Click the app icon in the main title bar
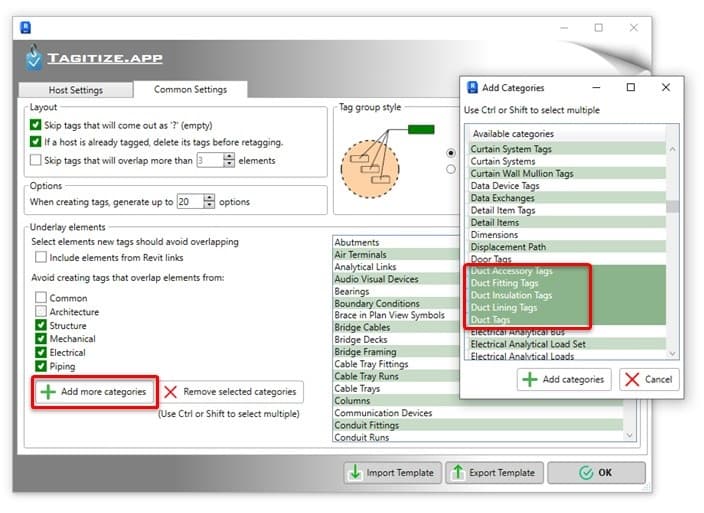Screen dimensions: 704x513 (x=26, y=27)
